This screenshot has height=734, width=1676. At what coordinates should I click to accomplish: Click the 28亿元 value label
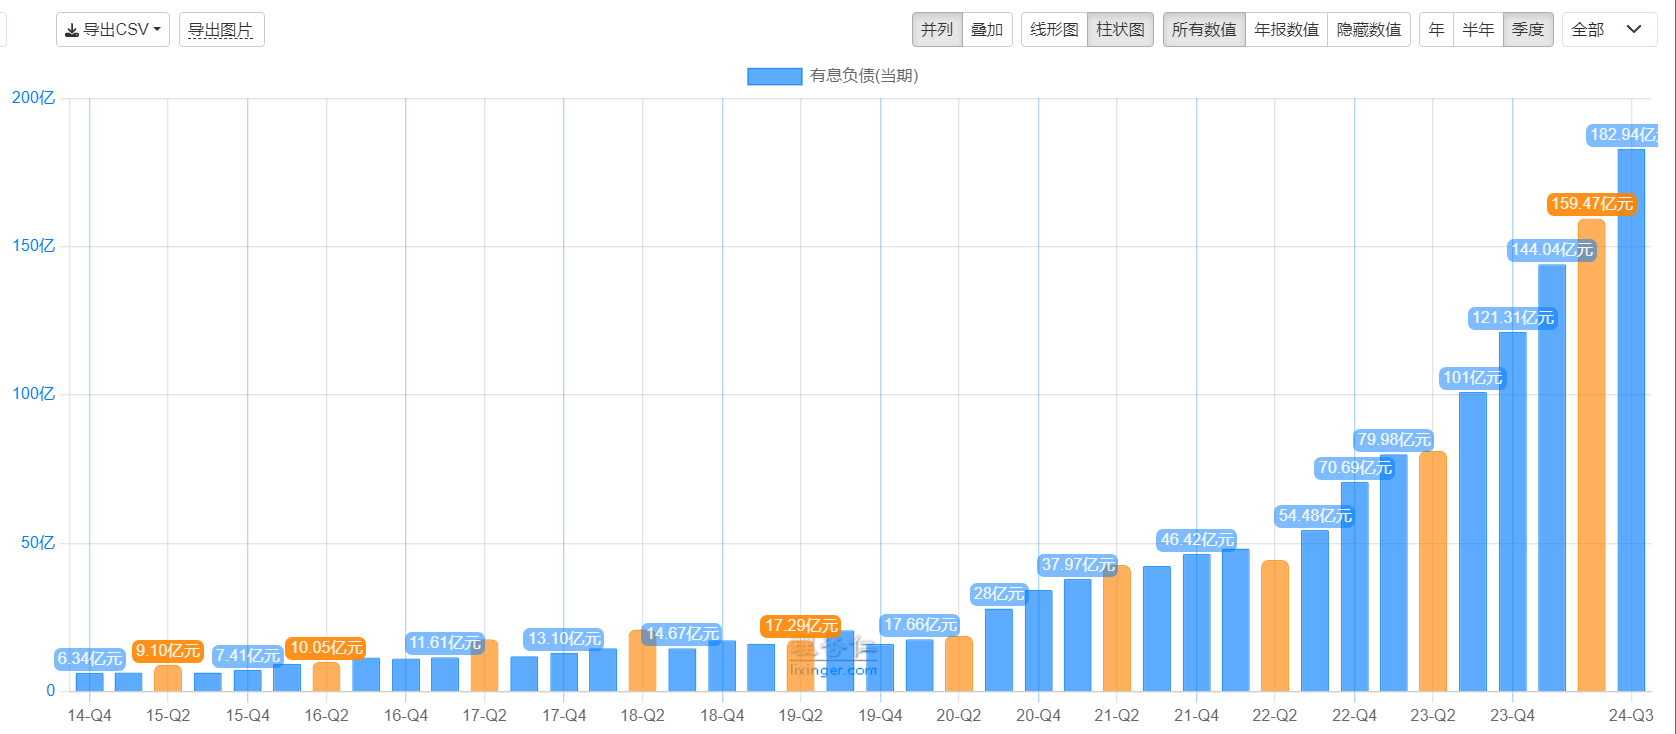click(999, 594)
